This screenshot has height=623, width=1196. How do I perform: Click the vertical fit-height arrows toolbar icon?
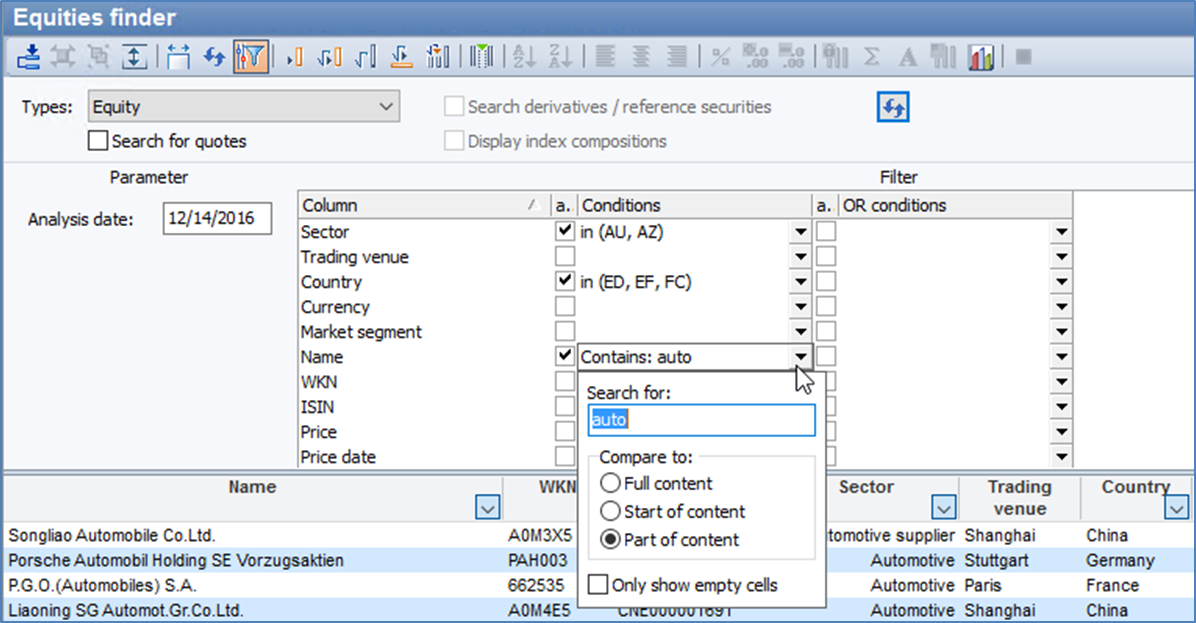click(x=133, y=58)
